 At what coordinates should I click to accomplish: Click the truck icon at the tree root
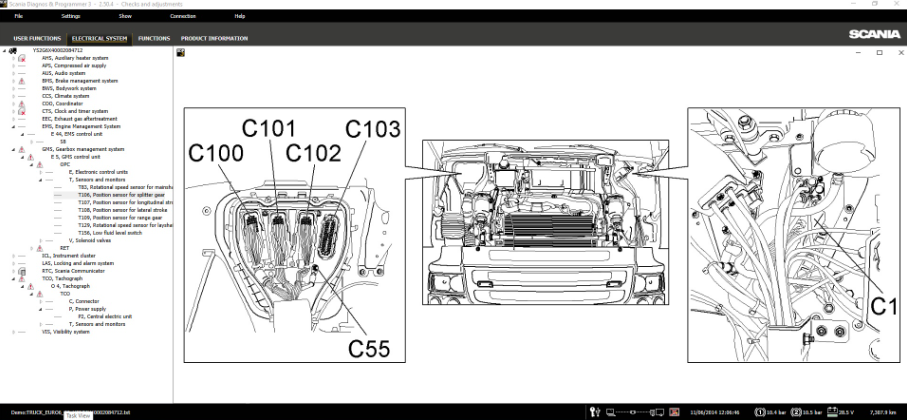[13, 50]
